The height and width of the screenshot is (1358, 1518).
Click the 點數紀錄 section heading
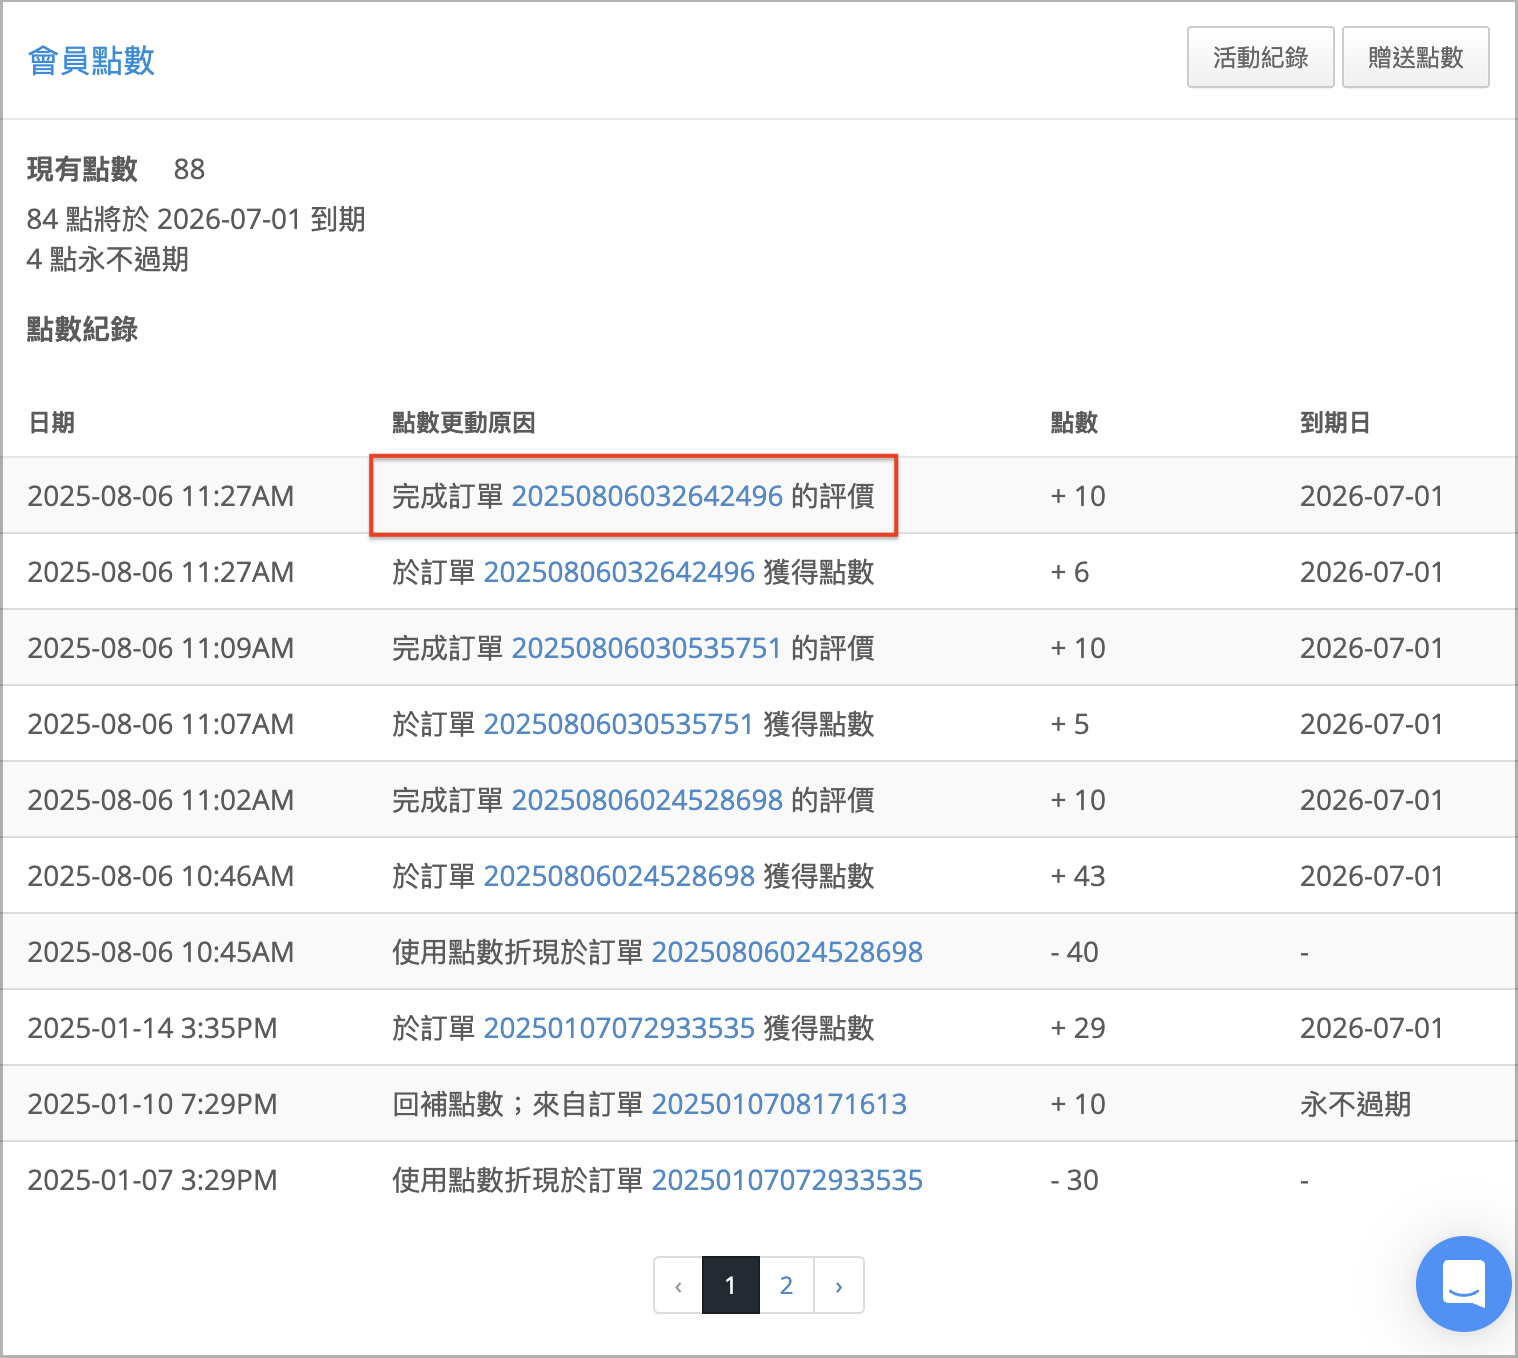82,329
